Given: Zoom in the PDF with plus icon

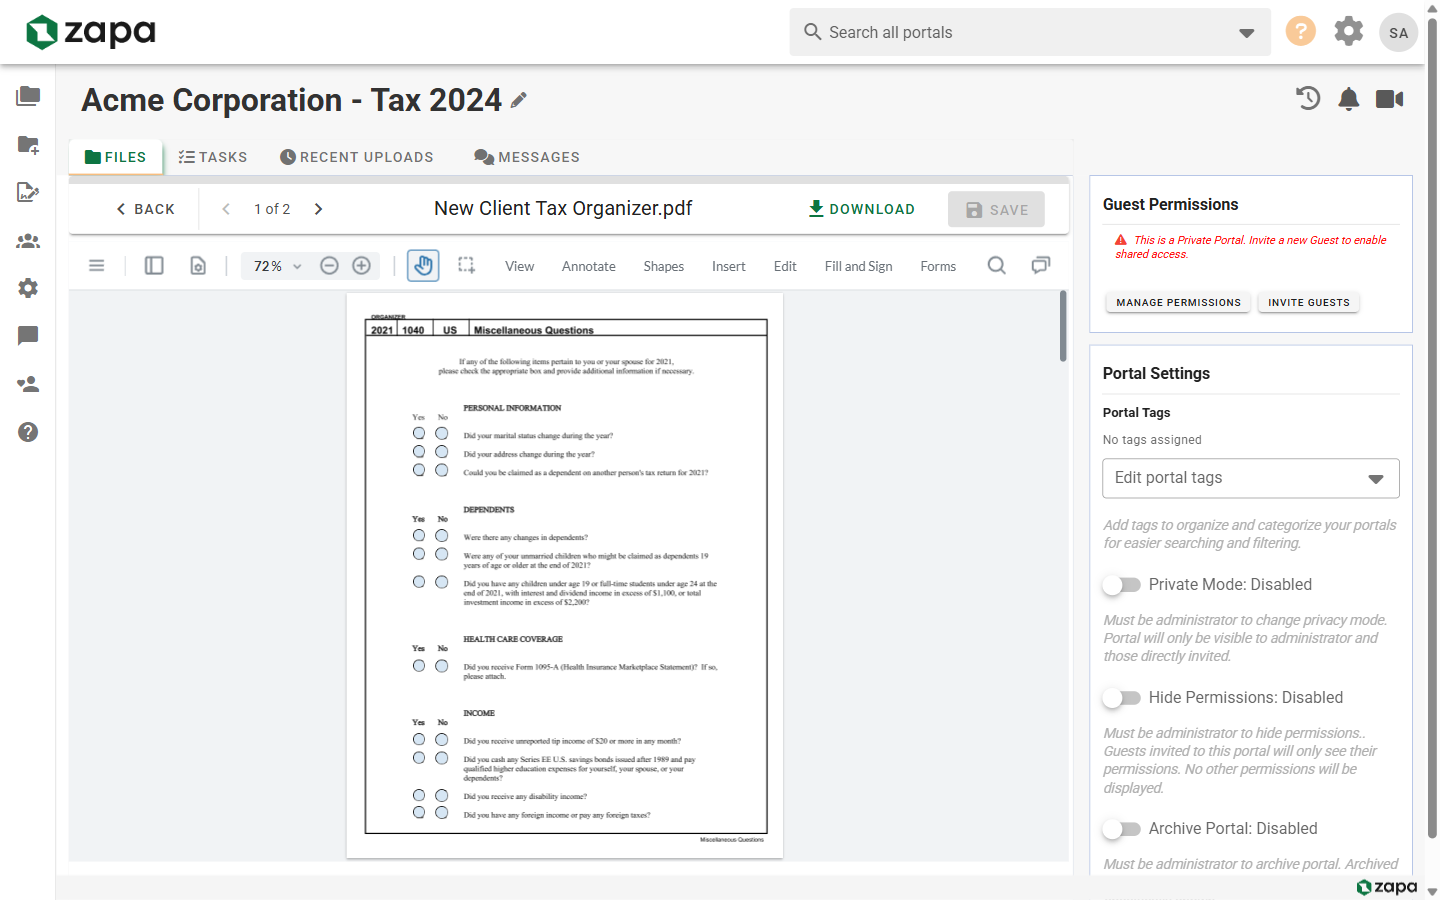Looking at the screenshot, I should [362, 266].
